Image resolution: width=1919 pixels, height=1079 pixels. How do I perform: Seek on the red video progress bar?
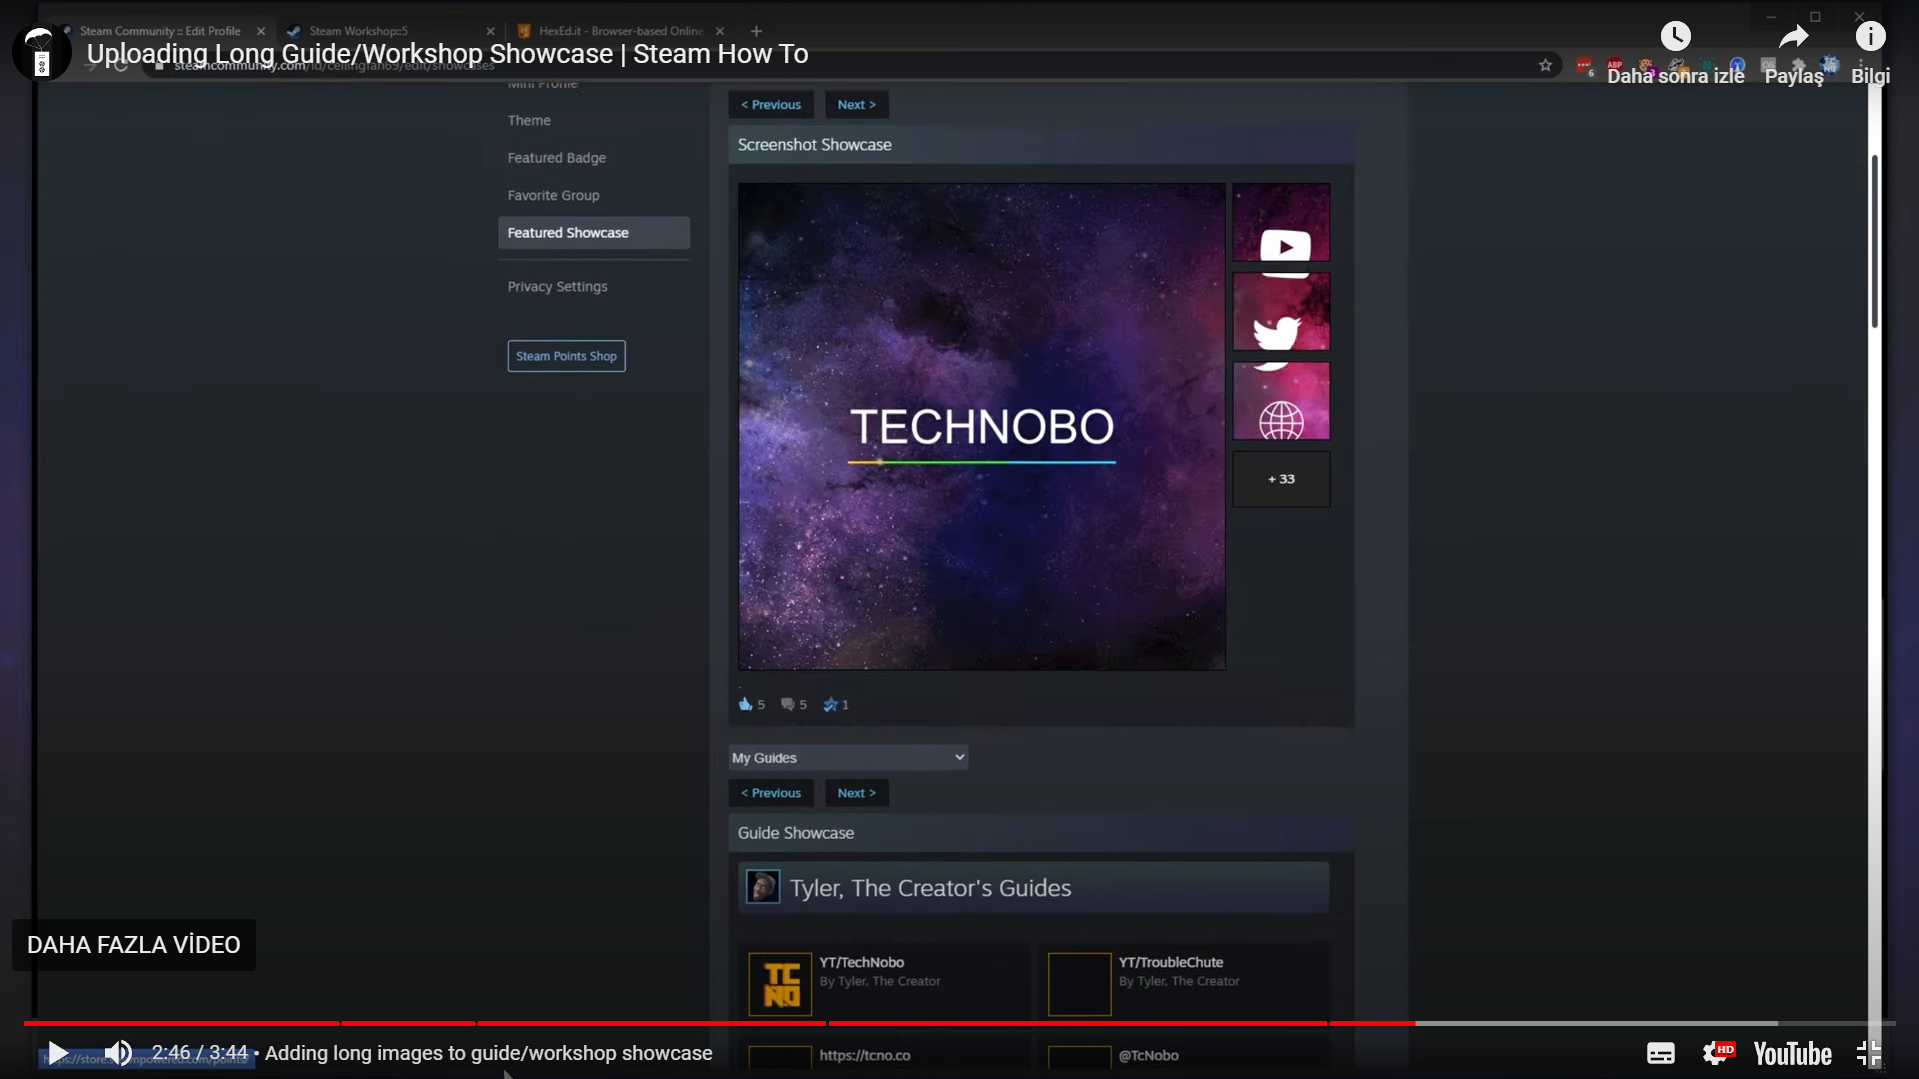click(959, 1023)
